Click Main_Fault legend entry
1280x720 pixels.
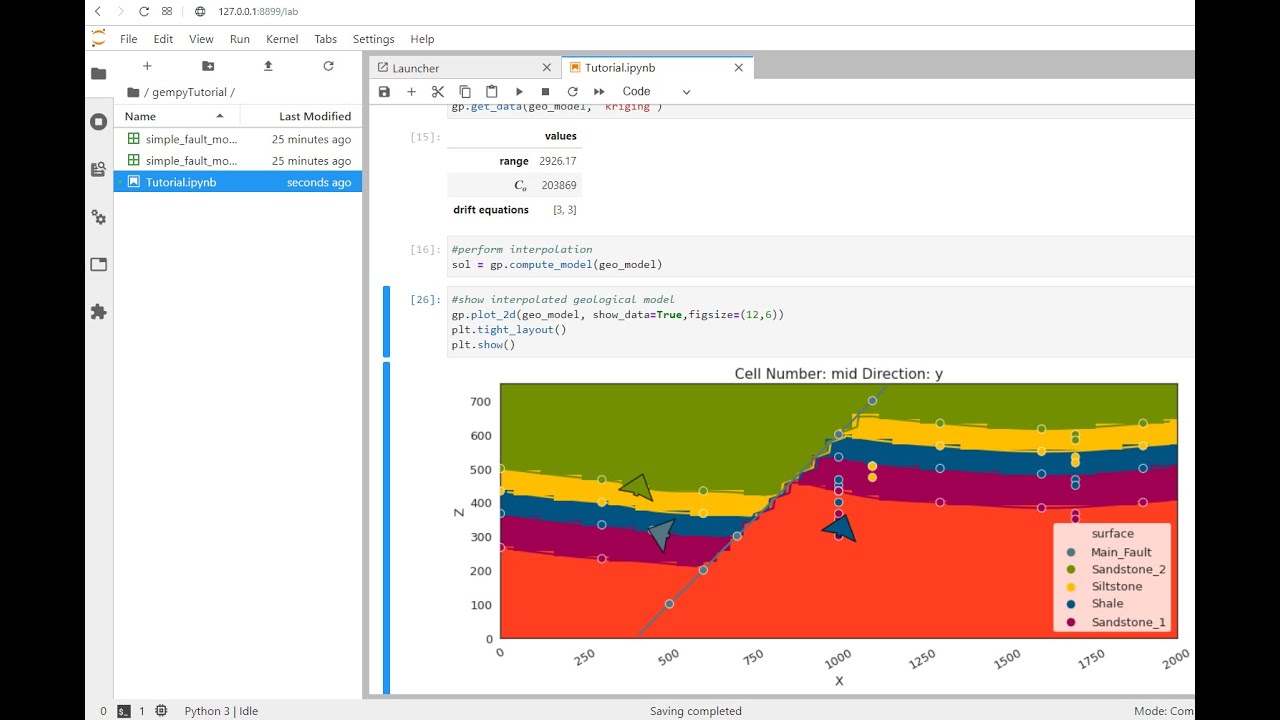coord(1110,552)
